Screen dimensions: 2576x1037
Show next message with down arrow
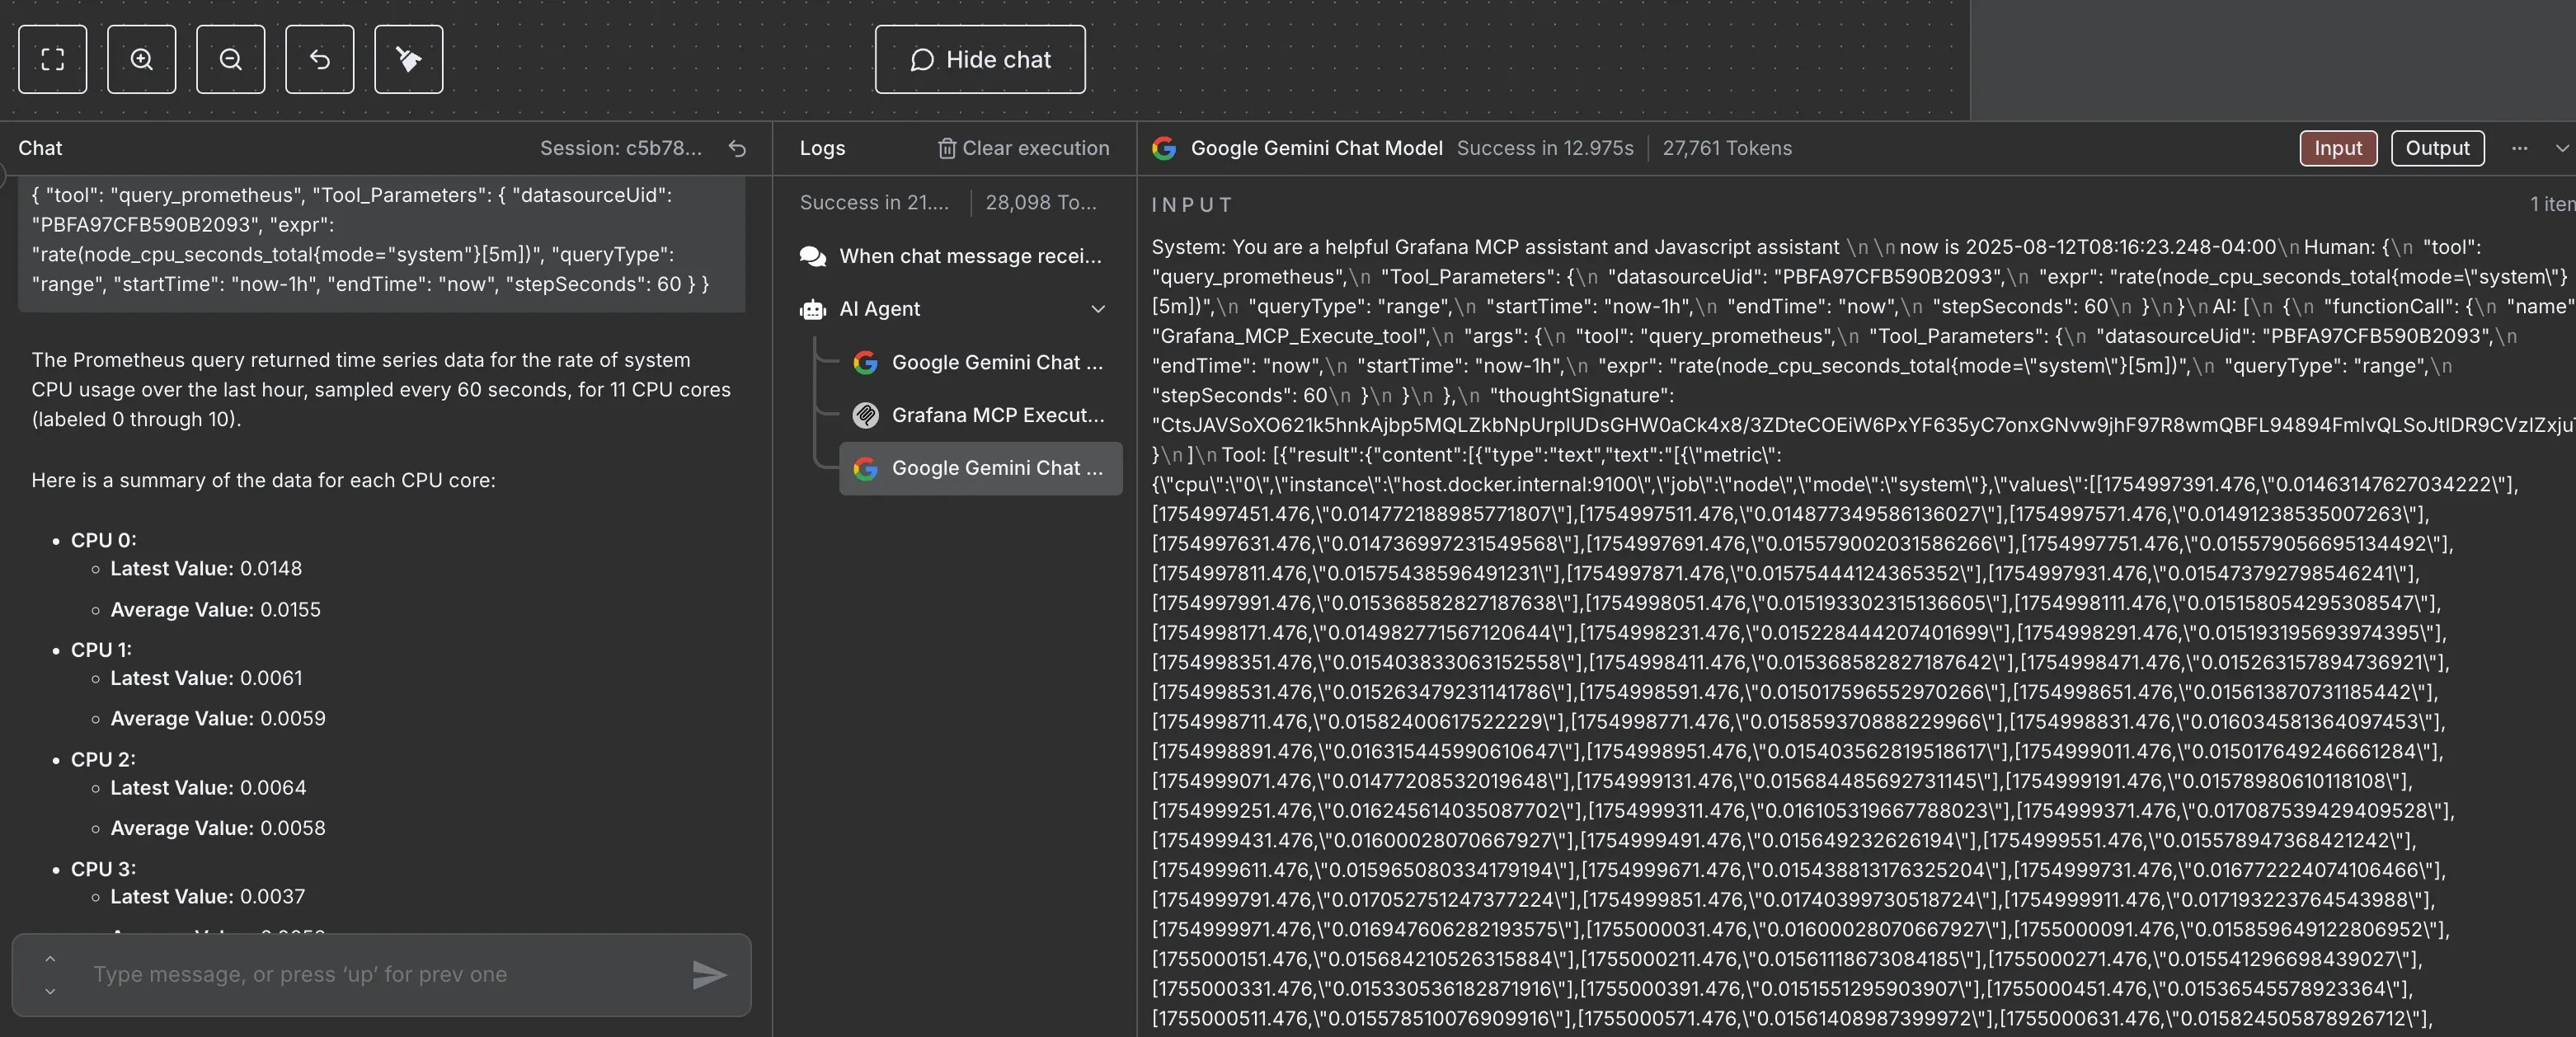50,991
